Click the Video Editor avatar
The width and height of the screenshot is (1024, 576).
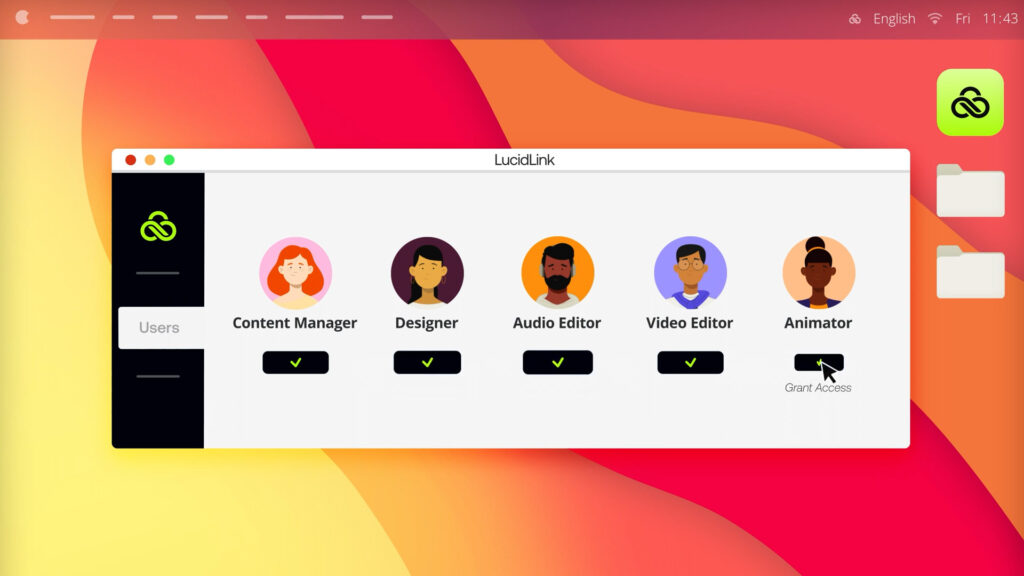(x=690, y=272)
